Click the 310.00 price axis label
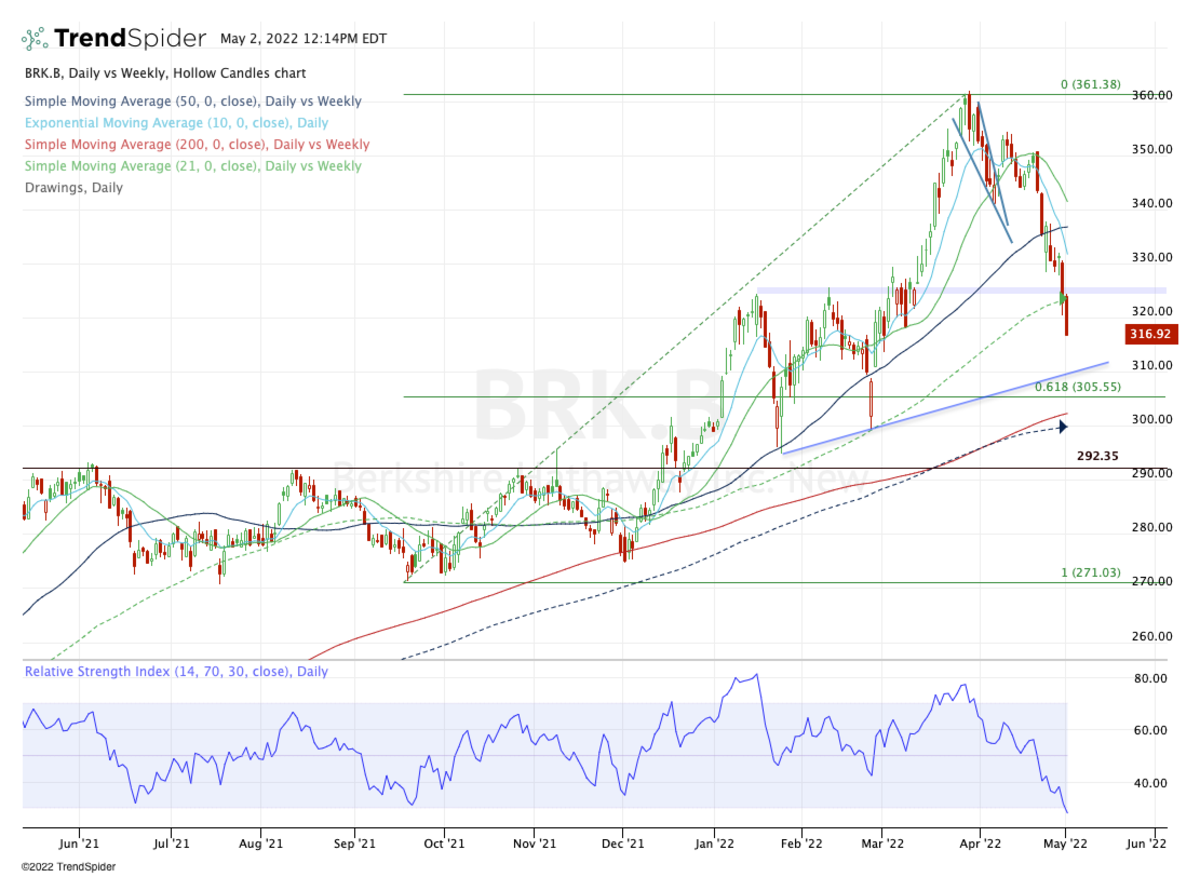This screenshot has height=877, width=1200. pos(1152,365)
